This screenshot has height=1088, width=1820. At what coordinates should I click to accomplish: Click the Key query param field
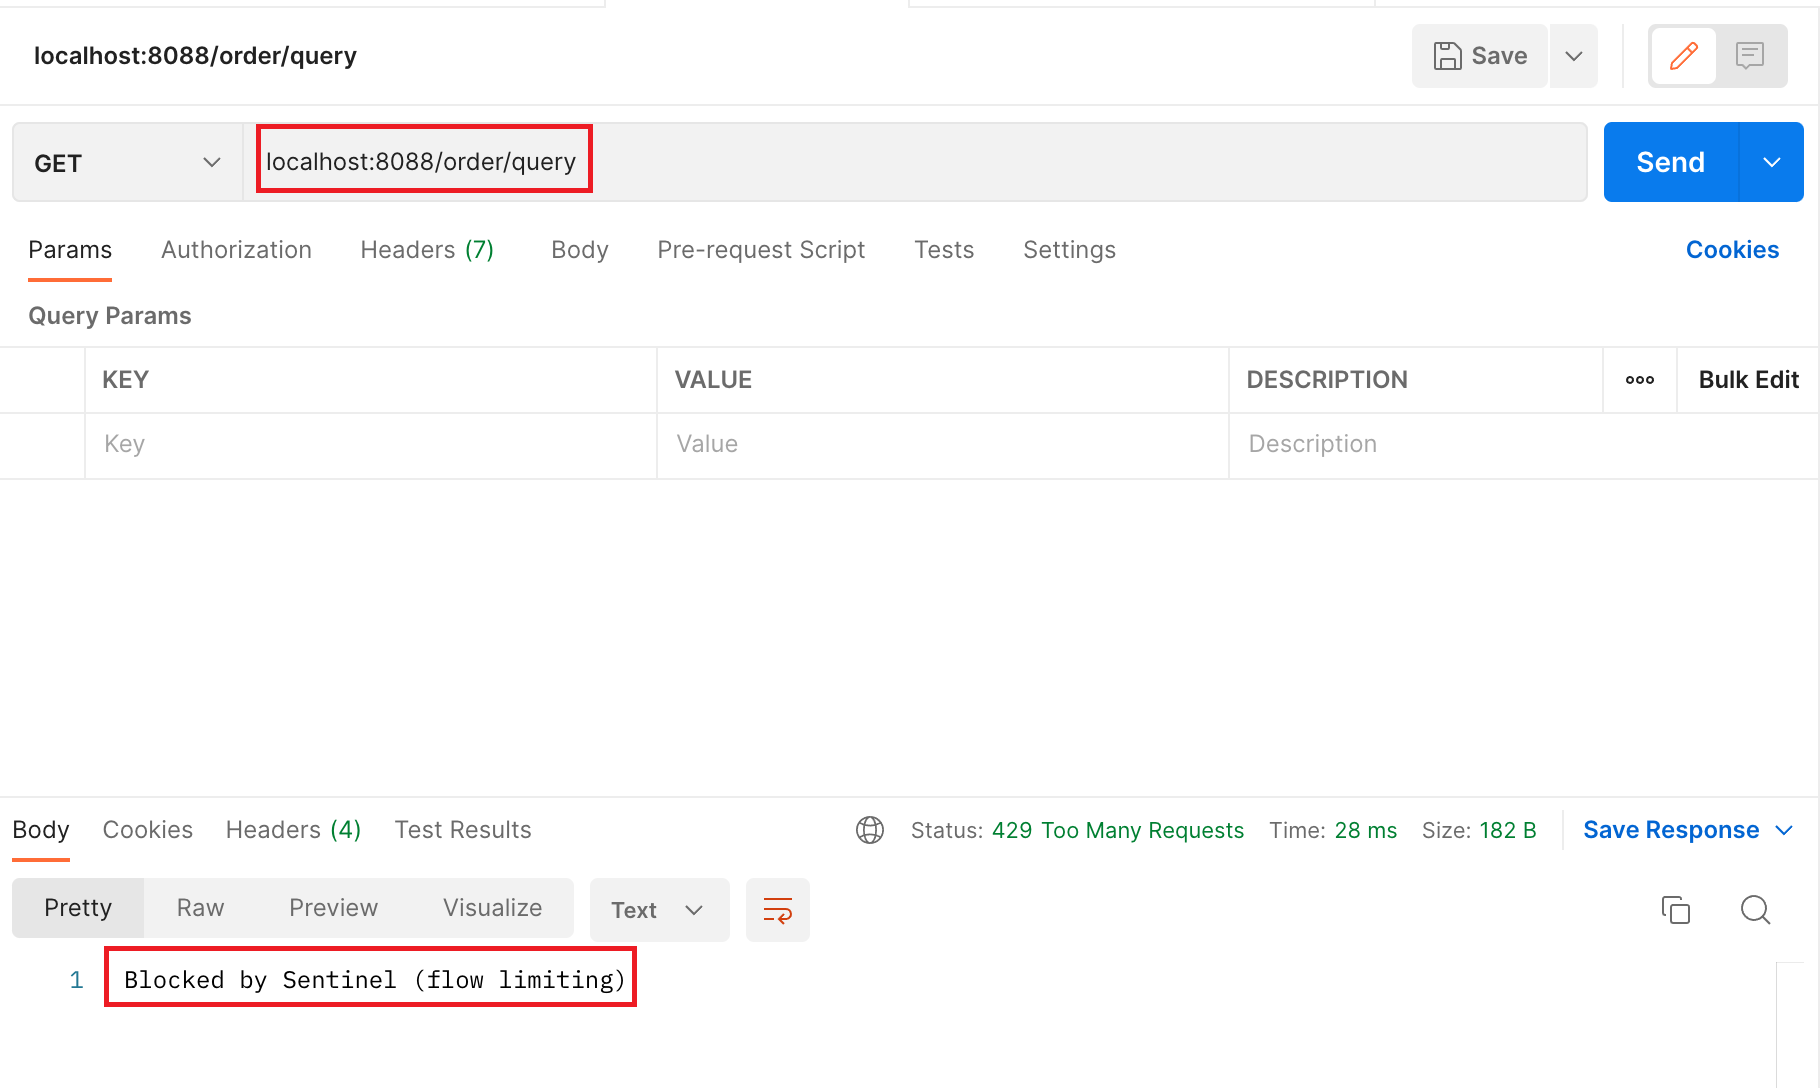(x=370, y=445)
